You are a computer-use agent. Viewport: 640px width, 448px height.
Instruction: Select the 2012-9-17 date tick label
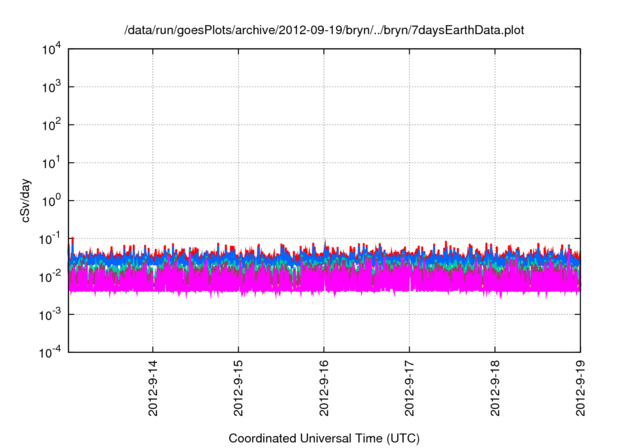click(x=410, y=390)
